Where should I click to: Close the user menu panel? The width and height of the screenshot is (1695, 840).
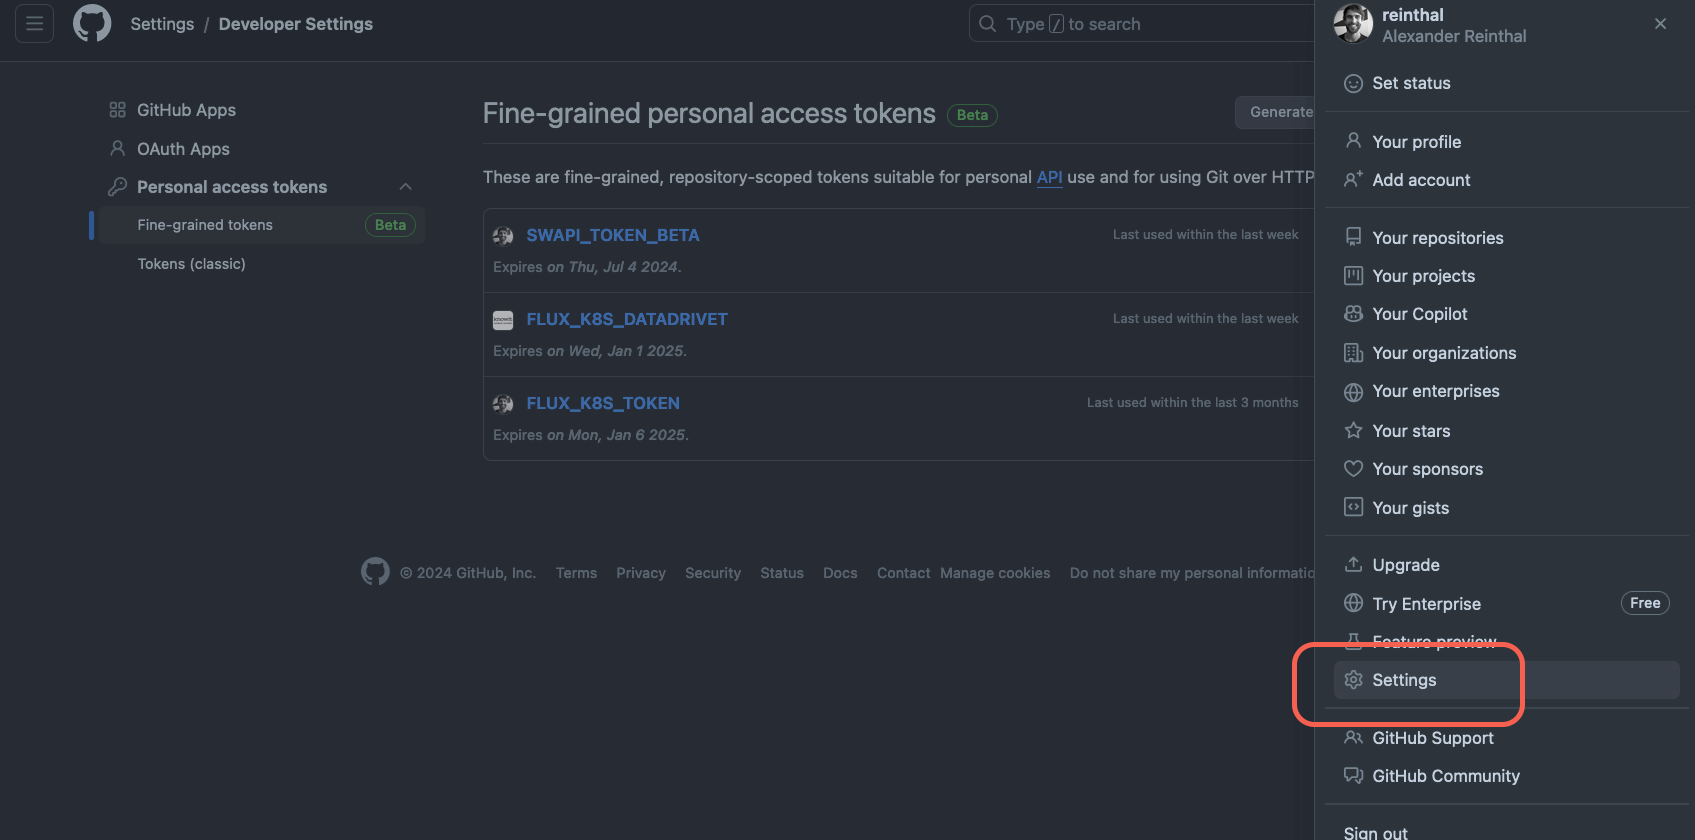[1660, 24]
